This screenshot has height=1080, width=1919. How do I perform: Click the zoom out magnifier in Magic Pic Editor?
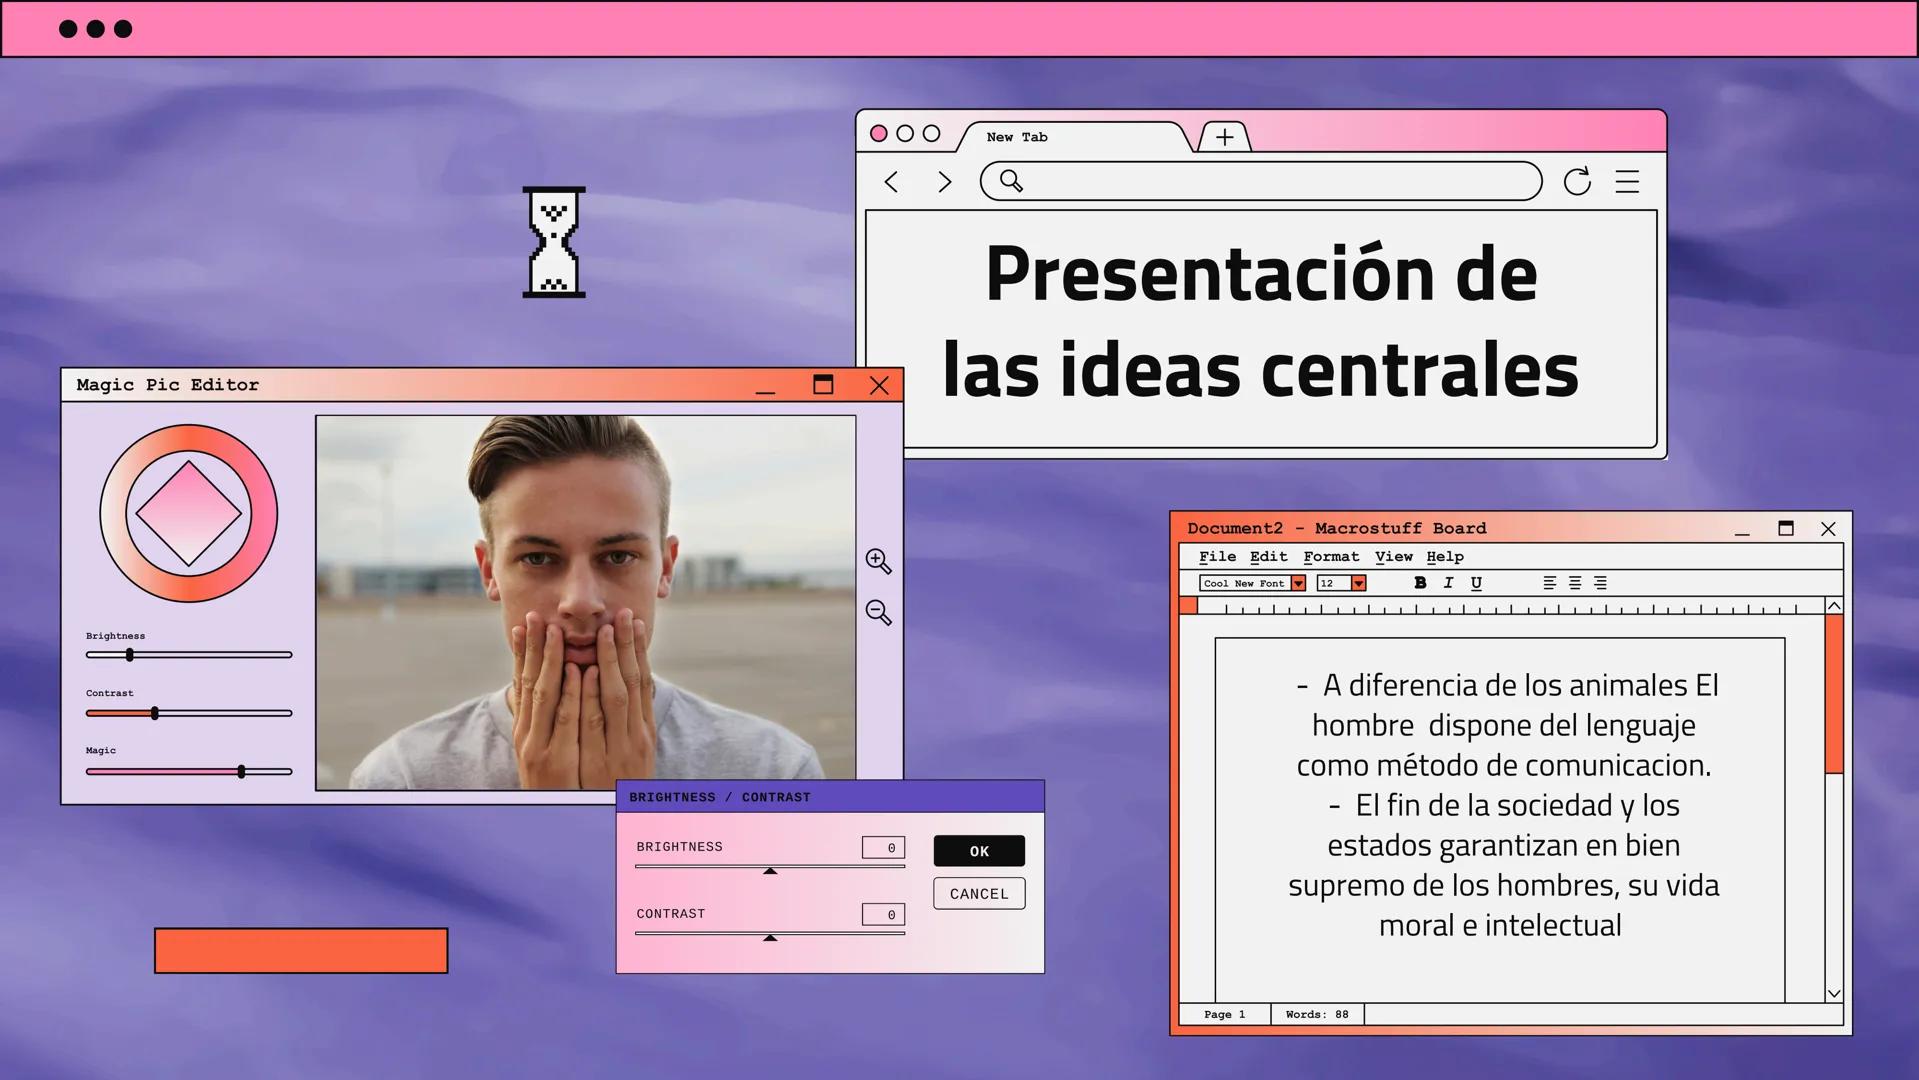click(878, 613)
